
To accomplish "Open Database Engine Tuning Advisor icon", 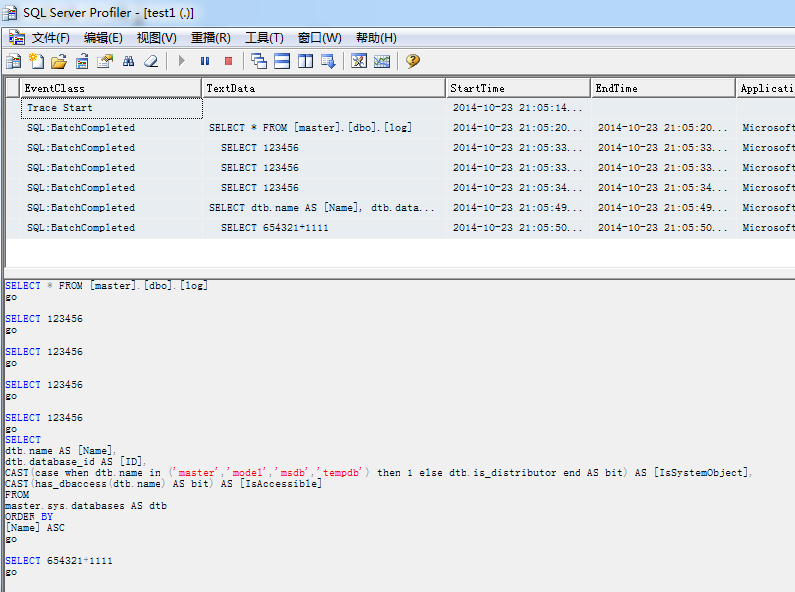I will coord(359,61).
